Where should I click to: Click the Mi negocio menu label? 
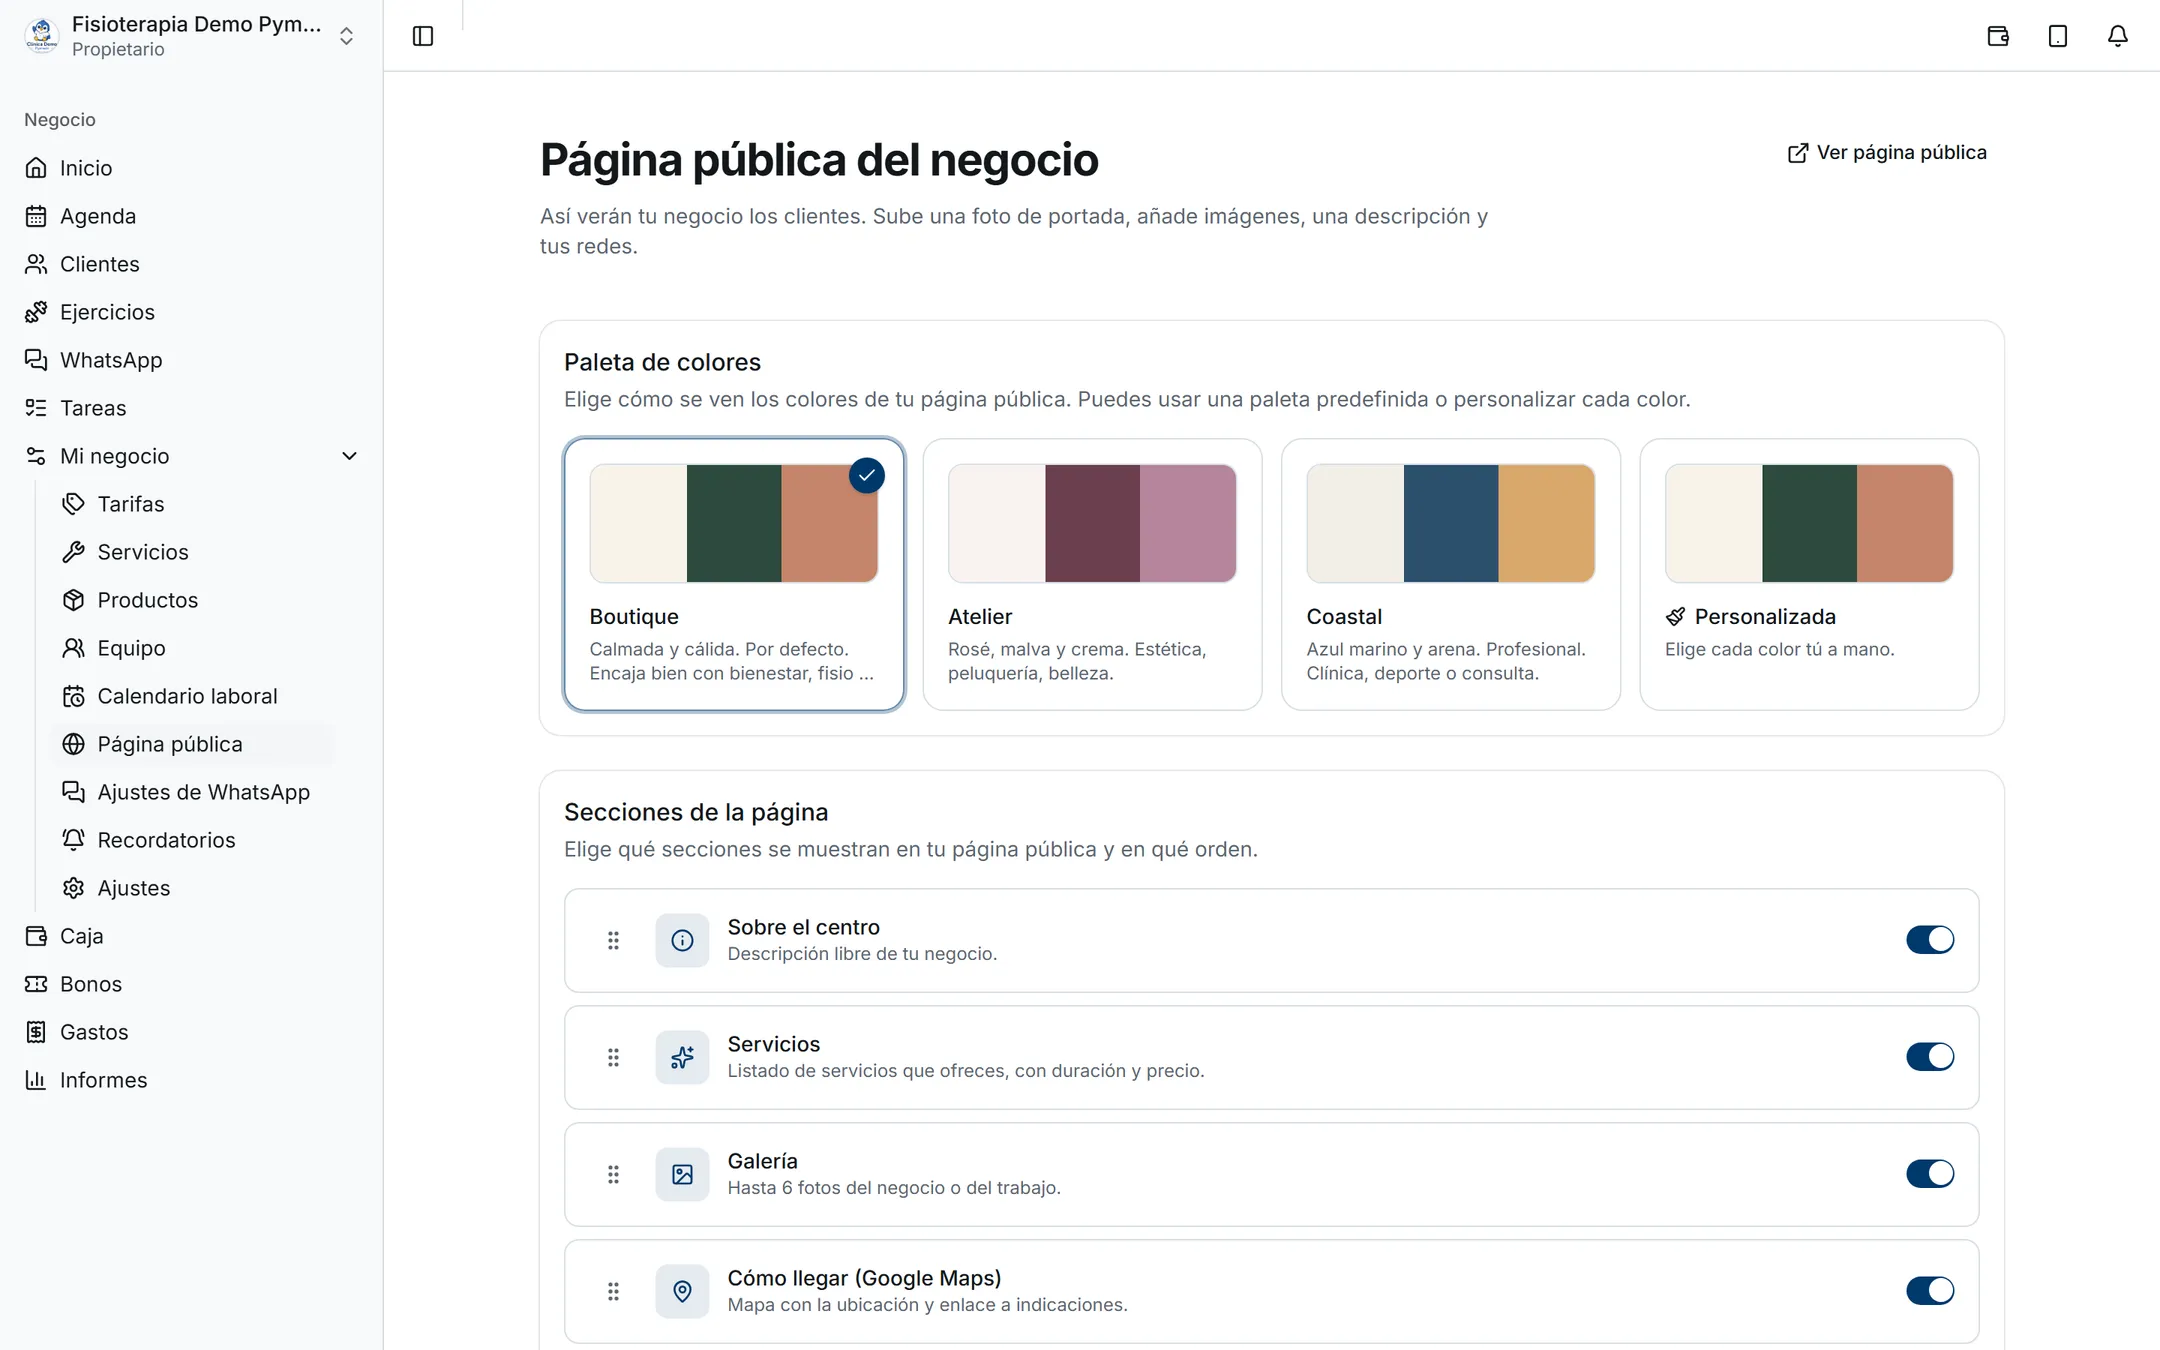pos(115,456)
